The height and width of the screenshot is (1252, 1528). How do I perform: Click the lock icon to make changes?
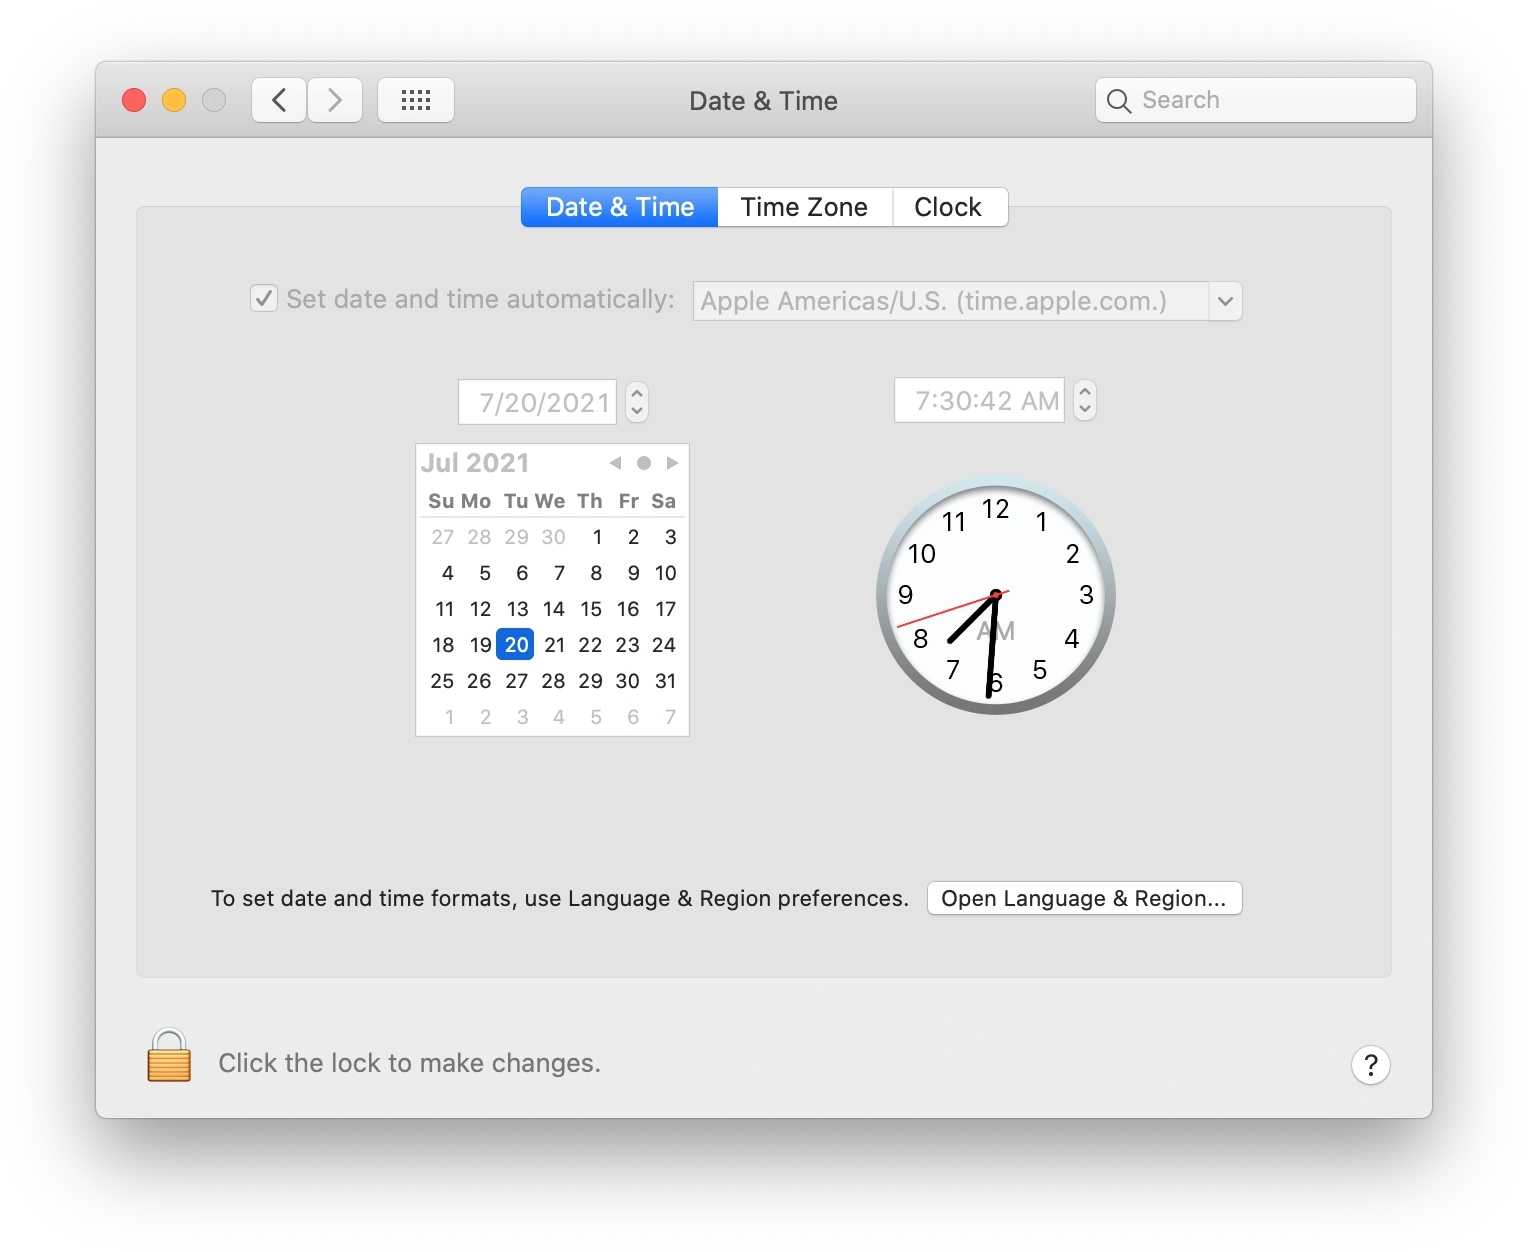[x=169, y=1056]
